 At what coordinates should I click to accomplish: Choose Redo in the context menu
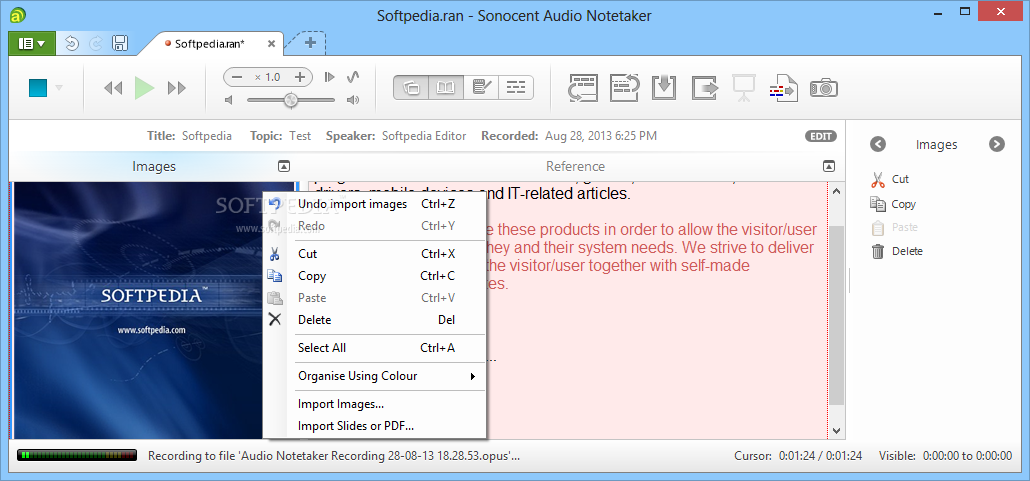click(374, 226)
